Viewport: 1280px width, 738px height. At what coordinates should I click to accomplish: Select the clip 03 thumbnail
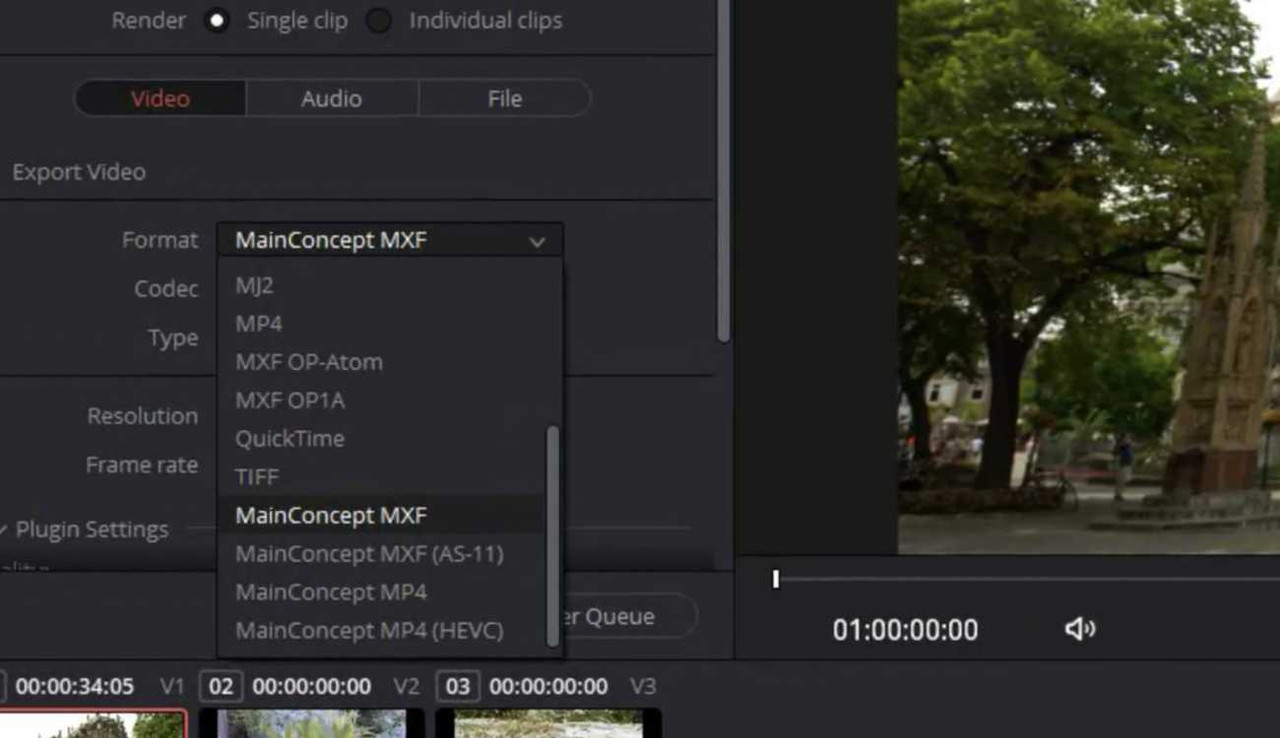549,724
